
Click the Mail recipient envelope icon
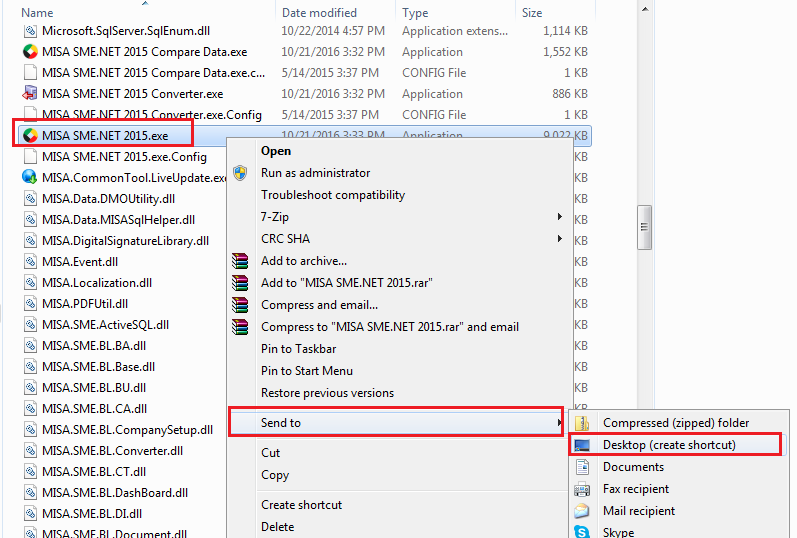click(582, 511)
